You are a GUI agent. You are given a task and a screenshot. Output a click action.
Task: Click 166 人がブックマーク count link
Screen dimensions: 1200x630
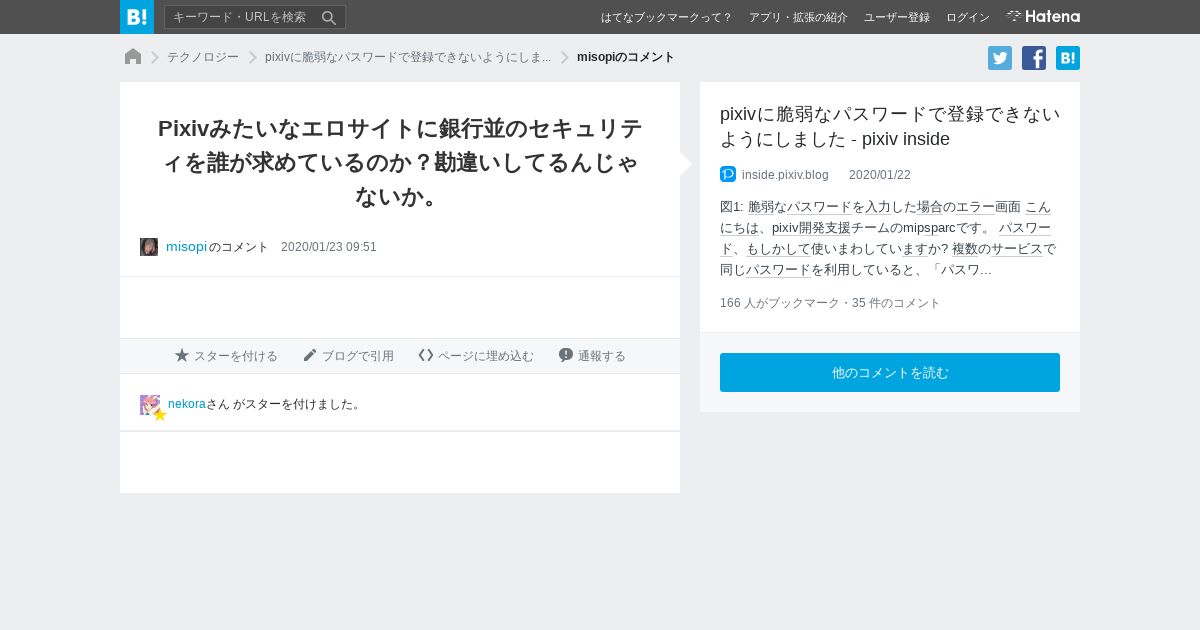click(780, 303)
